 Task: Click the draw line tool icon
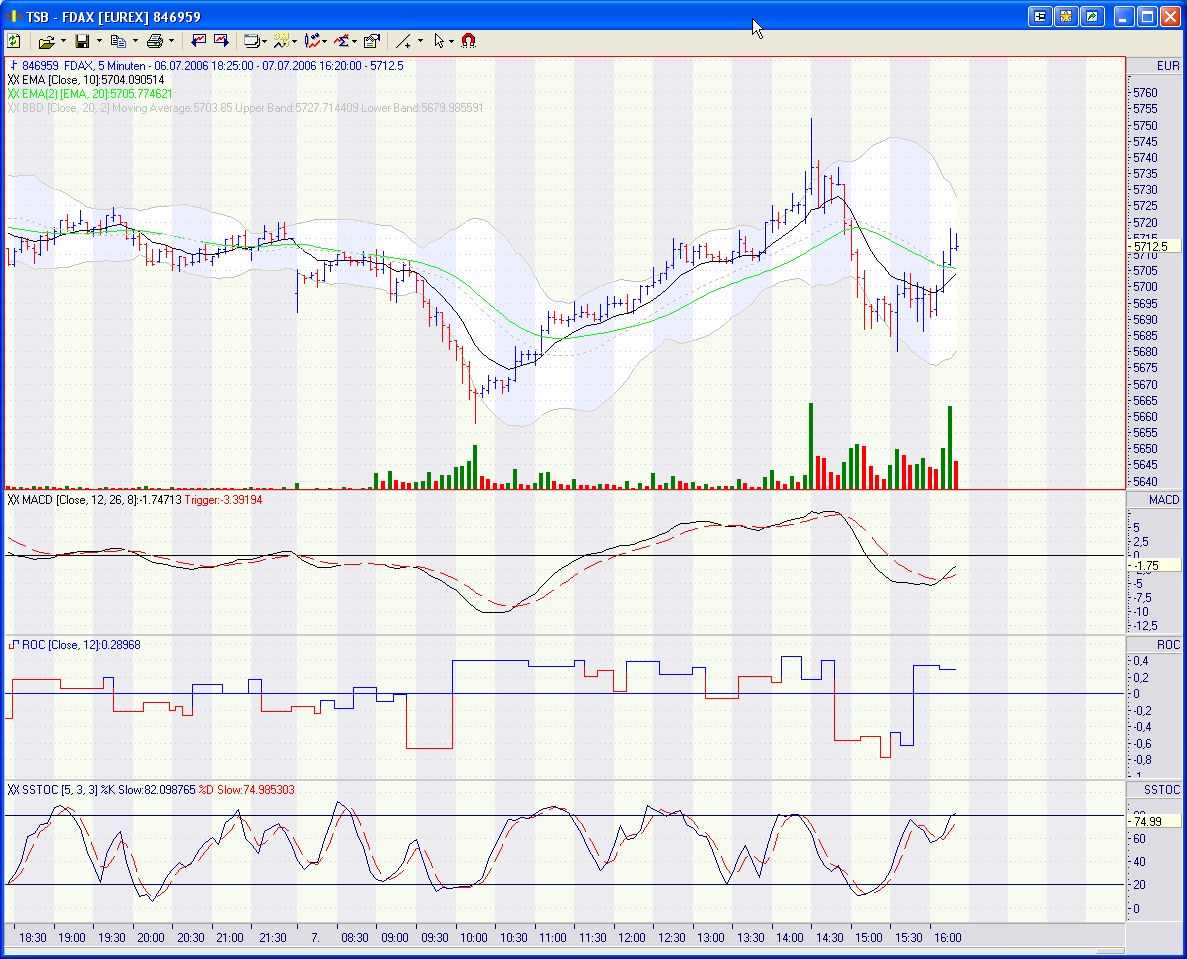coord(403,41)
